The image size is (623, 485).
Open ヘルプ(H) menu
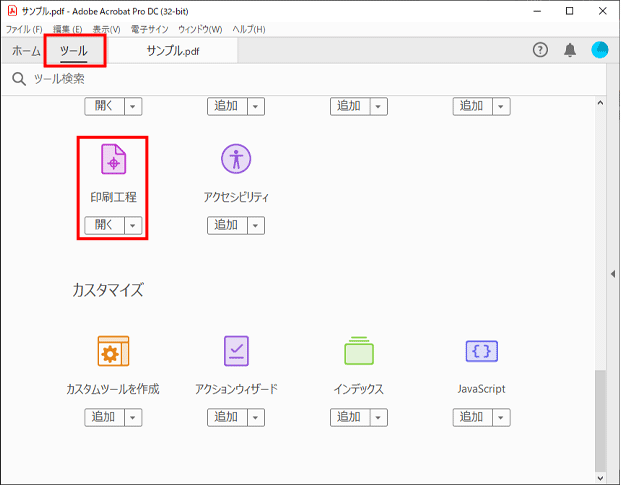tap(249, 29)
